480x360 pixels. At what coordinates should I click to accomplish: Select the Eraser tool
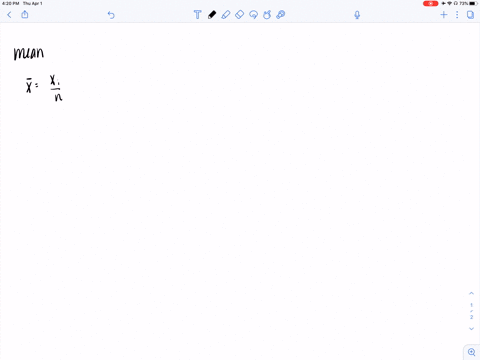tap(239, 15)
